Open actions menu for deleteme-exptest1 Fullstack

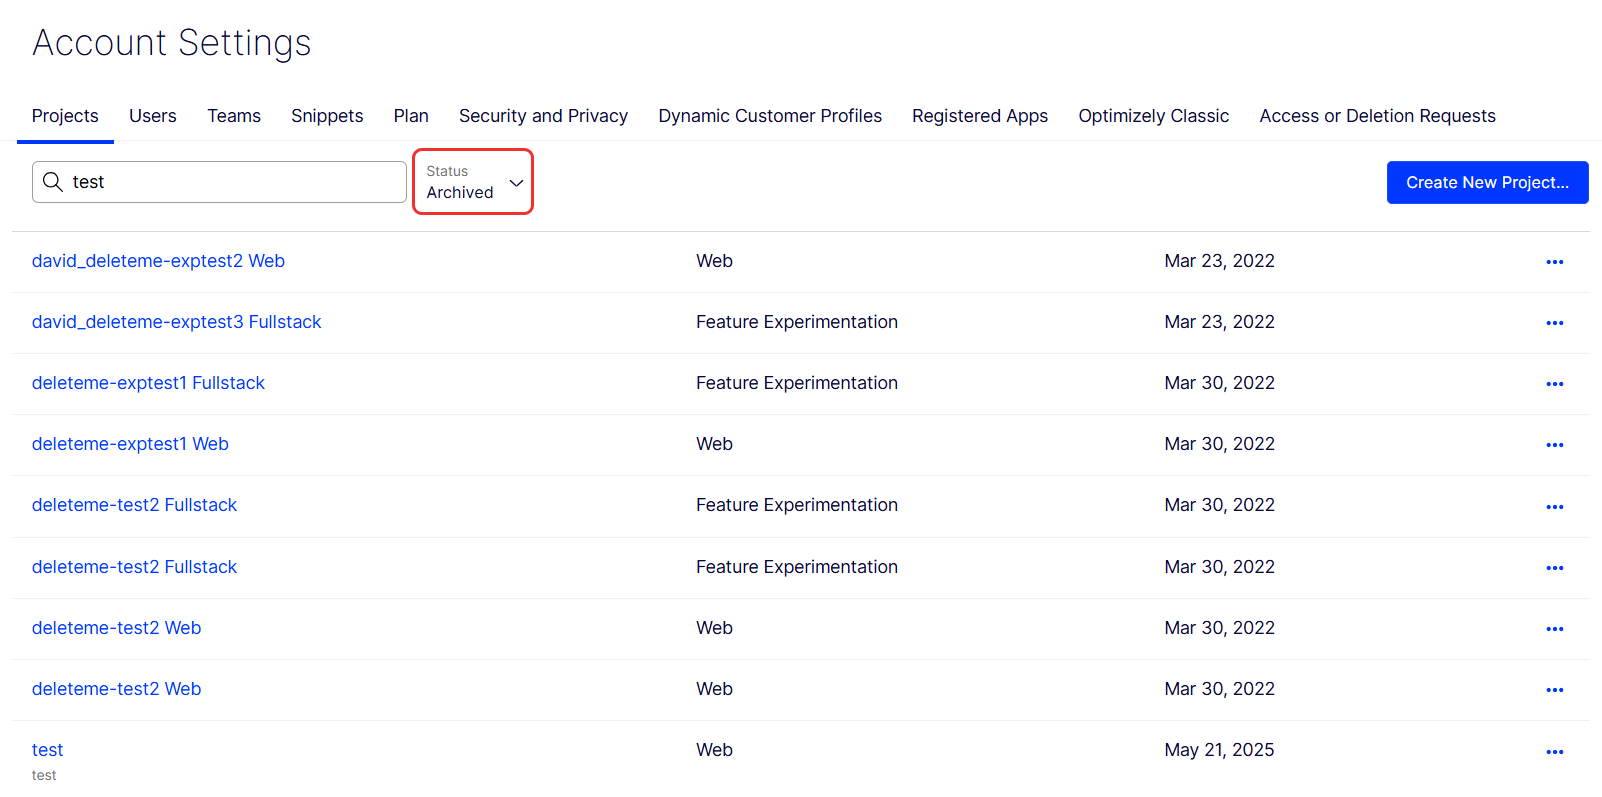1554,384
